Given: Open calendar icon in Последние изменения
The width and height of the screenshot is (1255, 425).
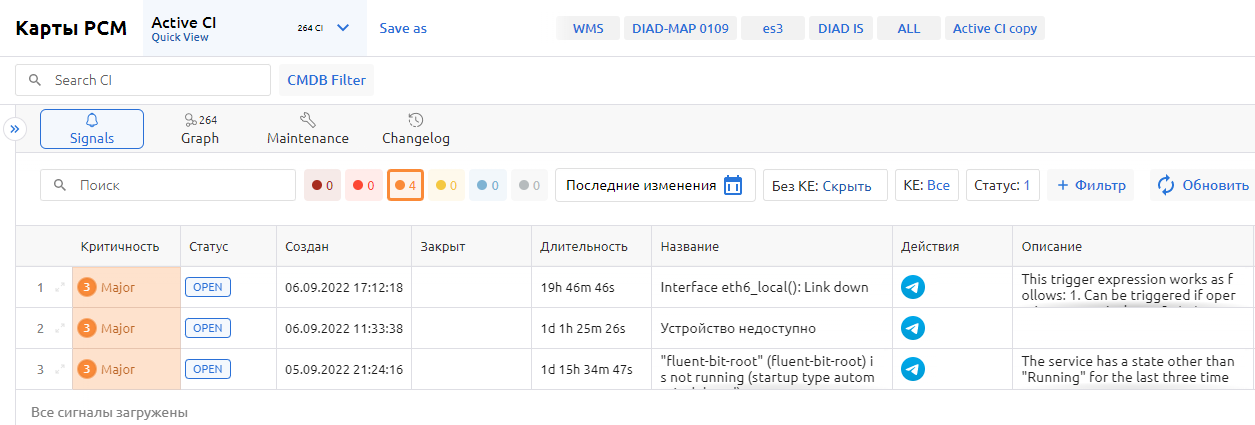Looking at the screenshot, I should pyautogui.click(x=733, y=185).
